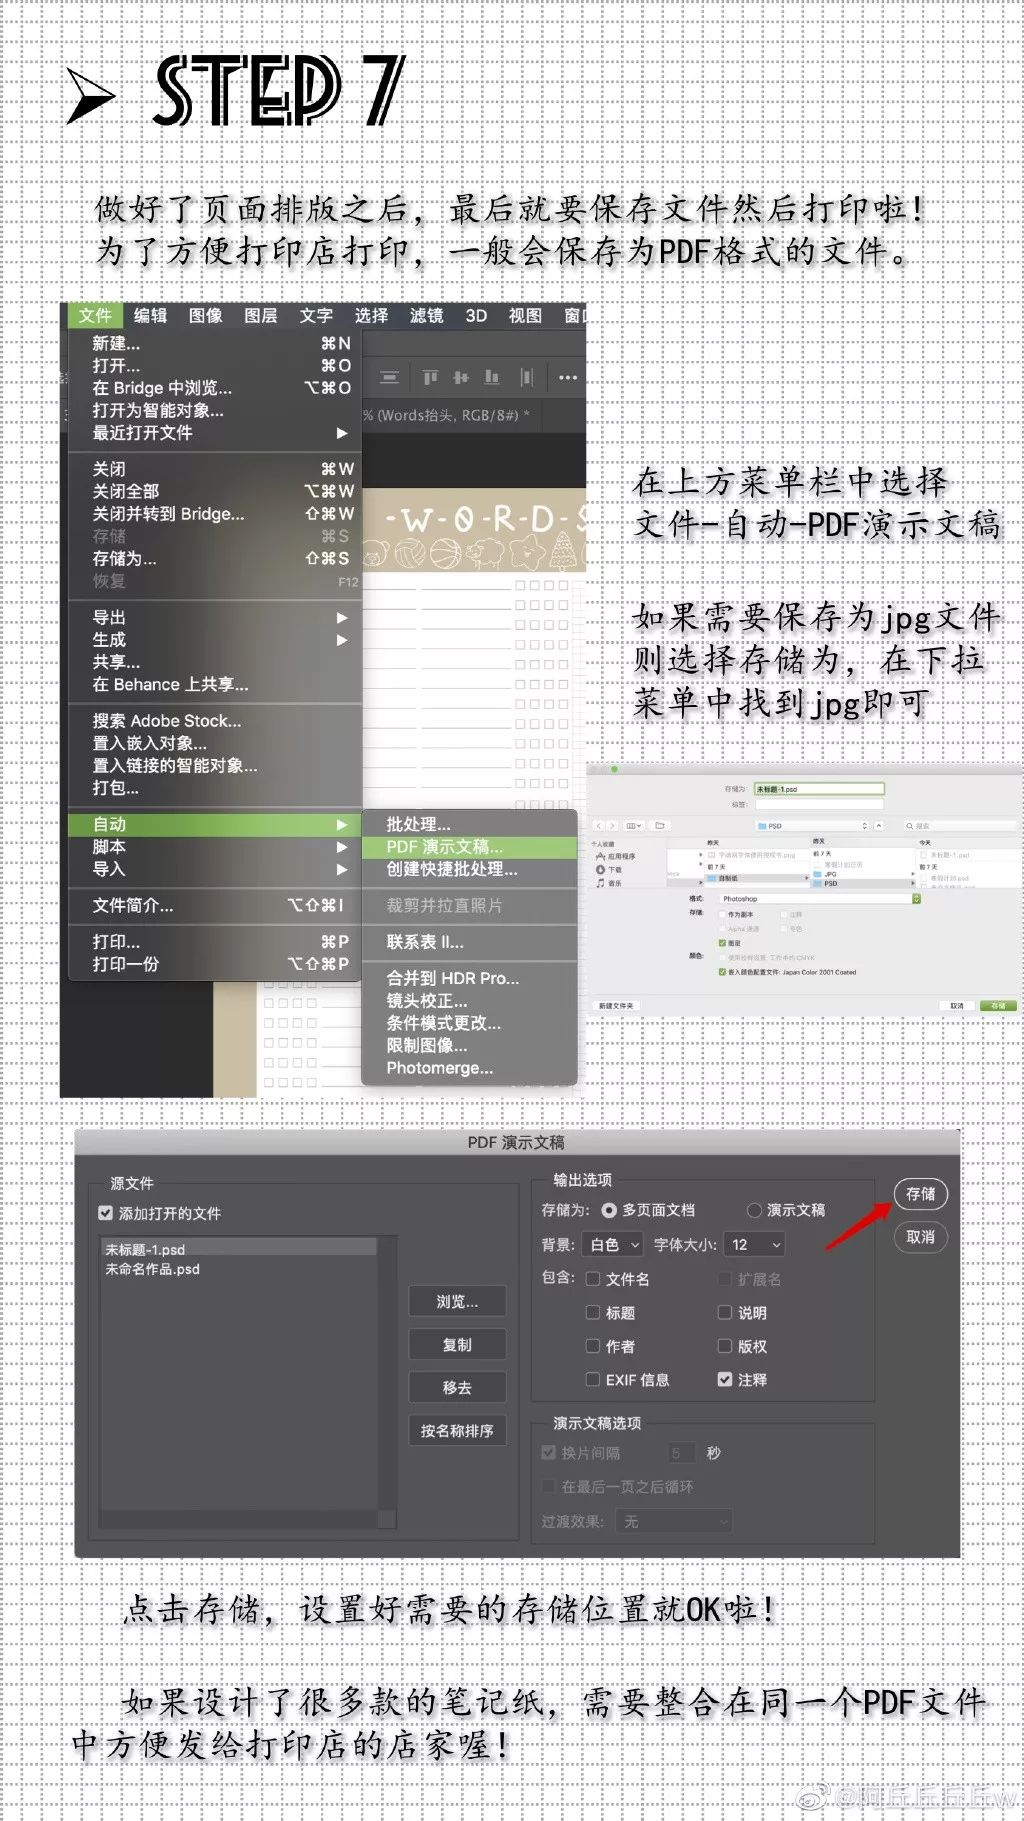
Task: Enable the 版权 checkbox
Action: [725, 1346]
